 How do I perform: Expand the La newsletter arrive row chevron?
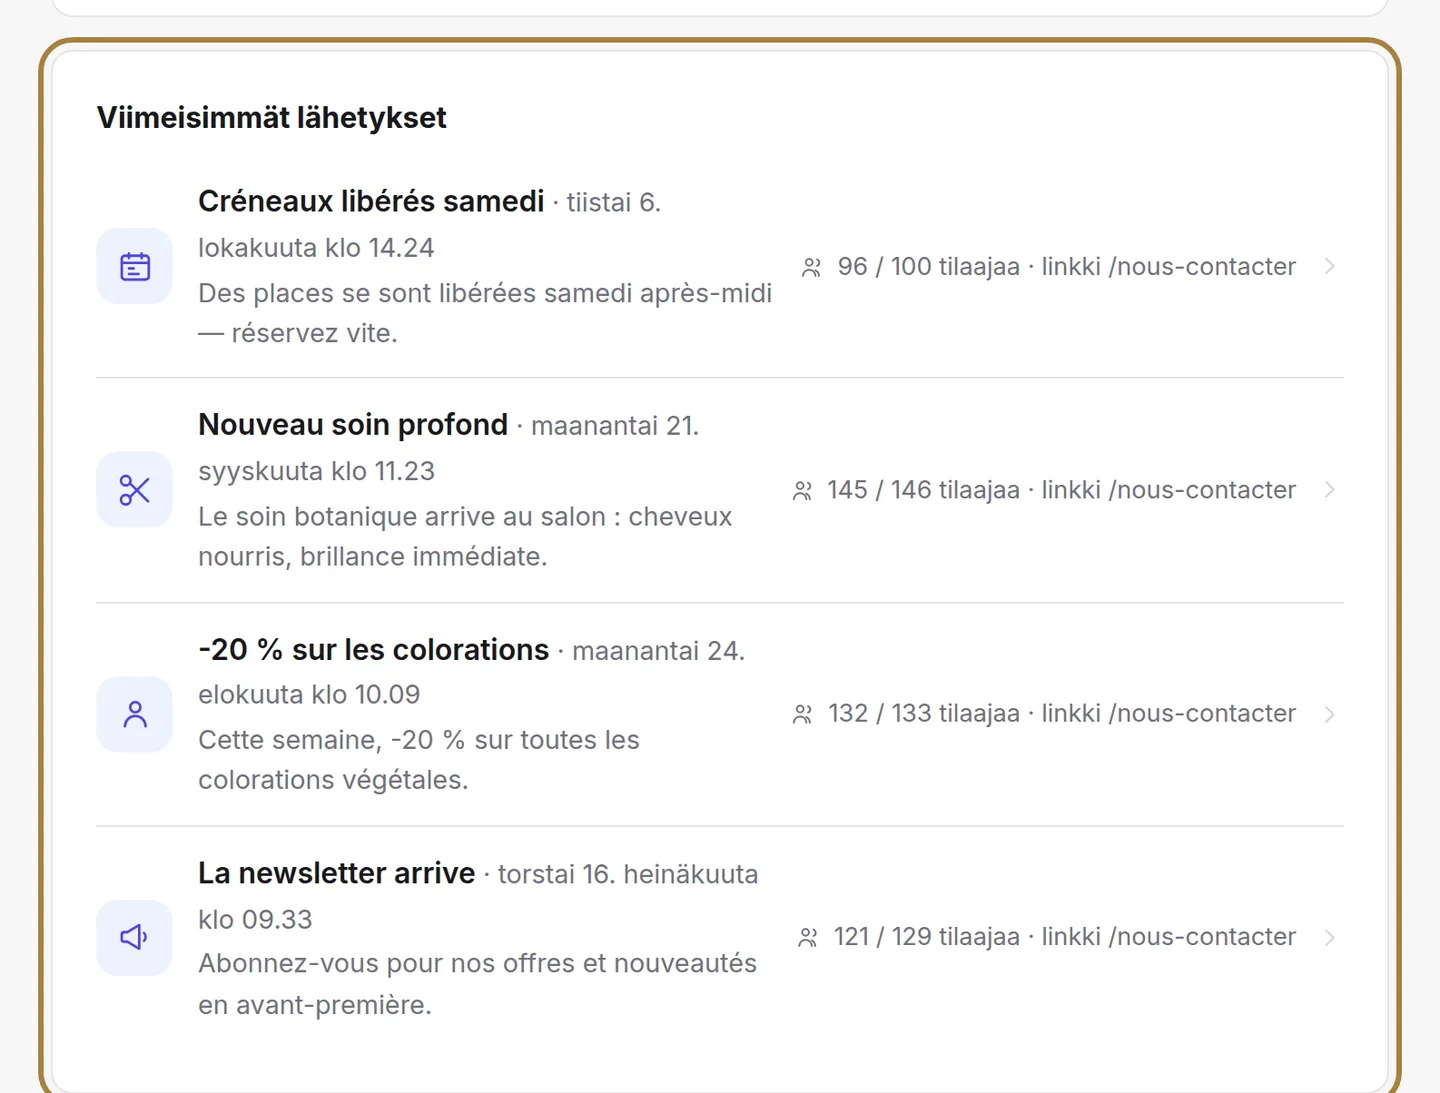[x=1330, y=937]
